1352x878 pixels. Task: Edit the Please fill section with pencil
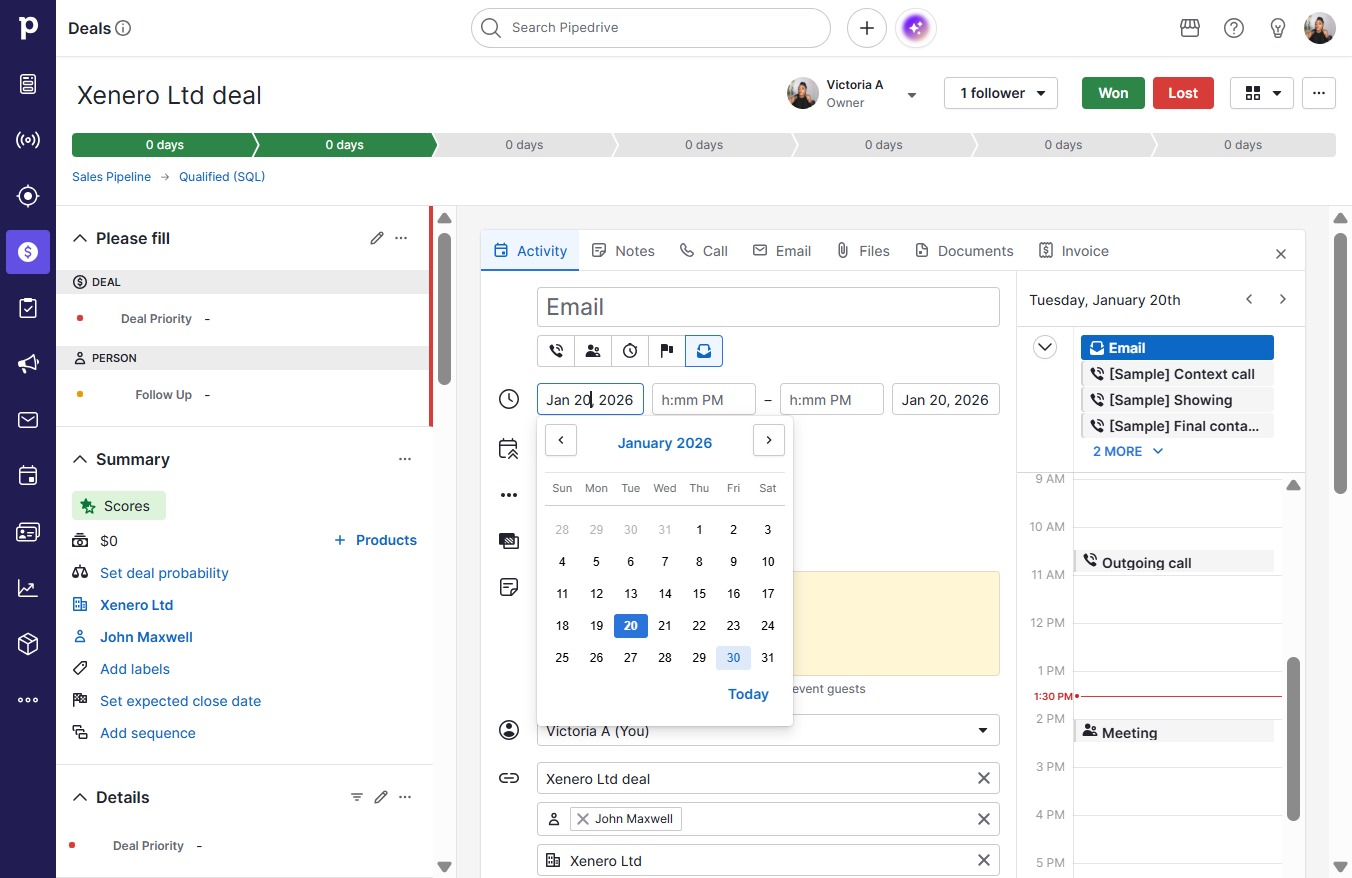[377, 238]
